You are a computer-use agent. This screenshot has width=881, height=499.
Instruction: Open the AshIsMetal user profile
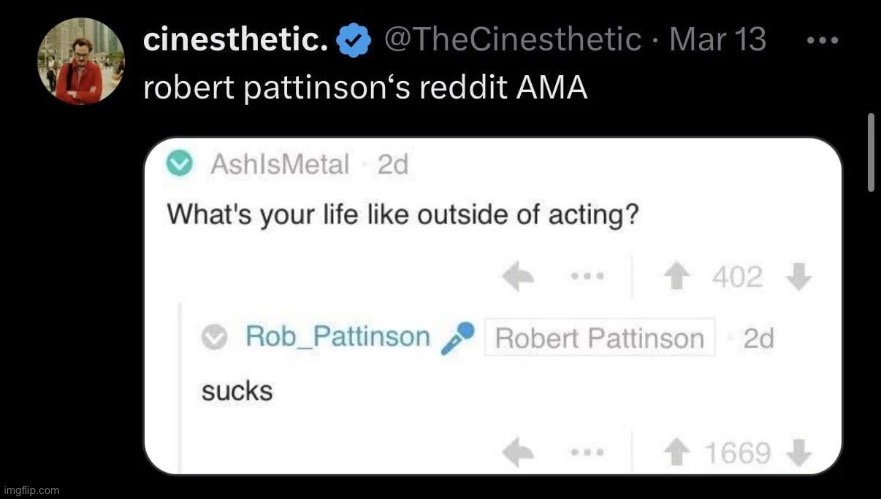282,165
